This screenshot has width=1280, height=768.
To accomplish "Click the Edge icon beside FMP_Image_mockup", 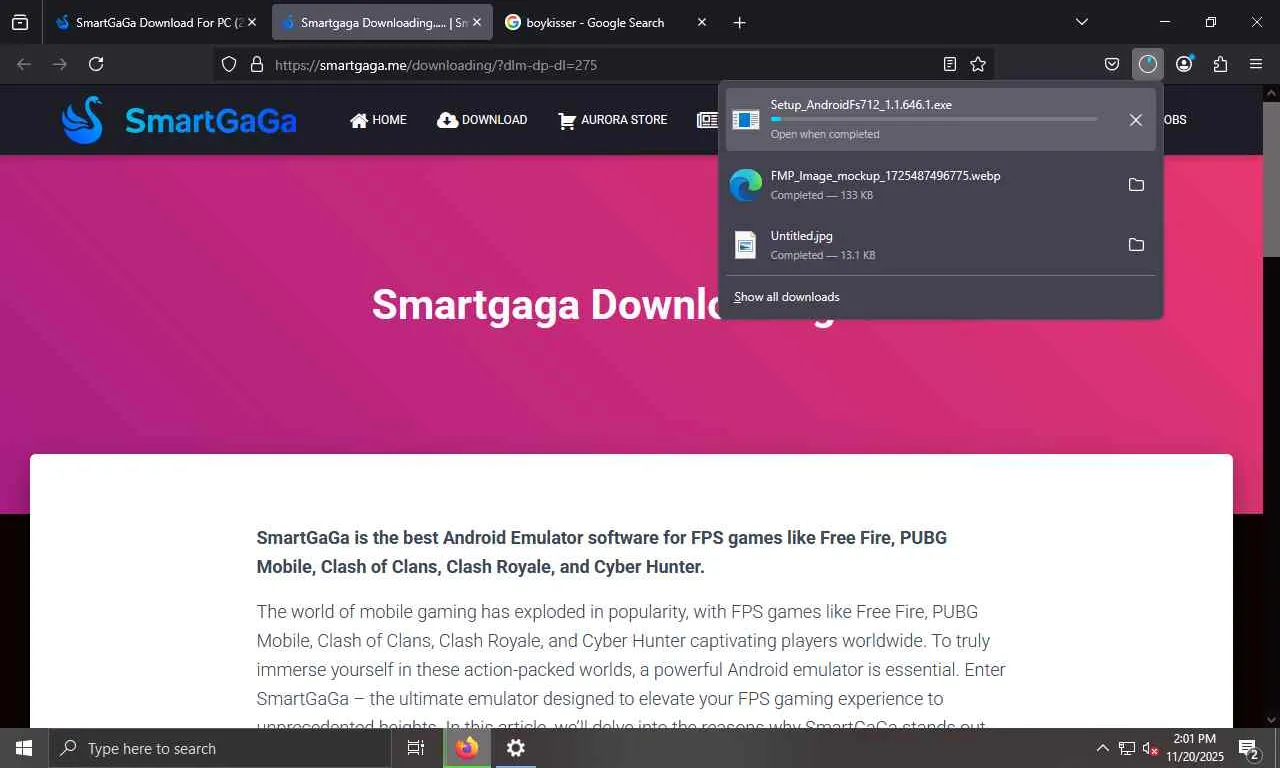I will 746,184.
